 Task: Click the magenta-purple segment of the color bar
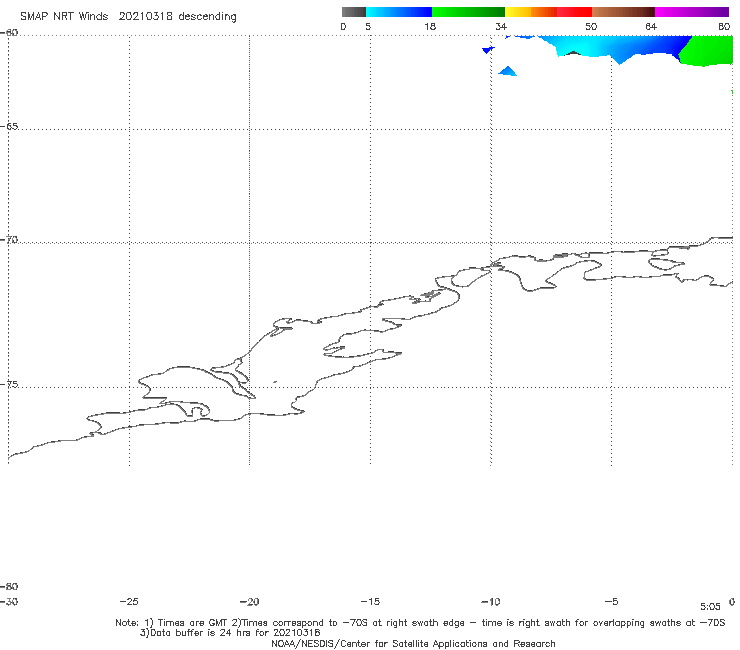(x=692, y=12)
